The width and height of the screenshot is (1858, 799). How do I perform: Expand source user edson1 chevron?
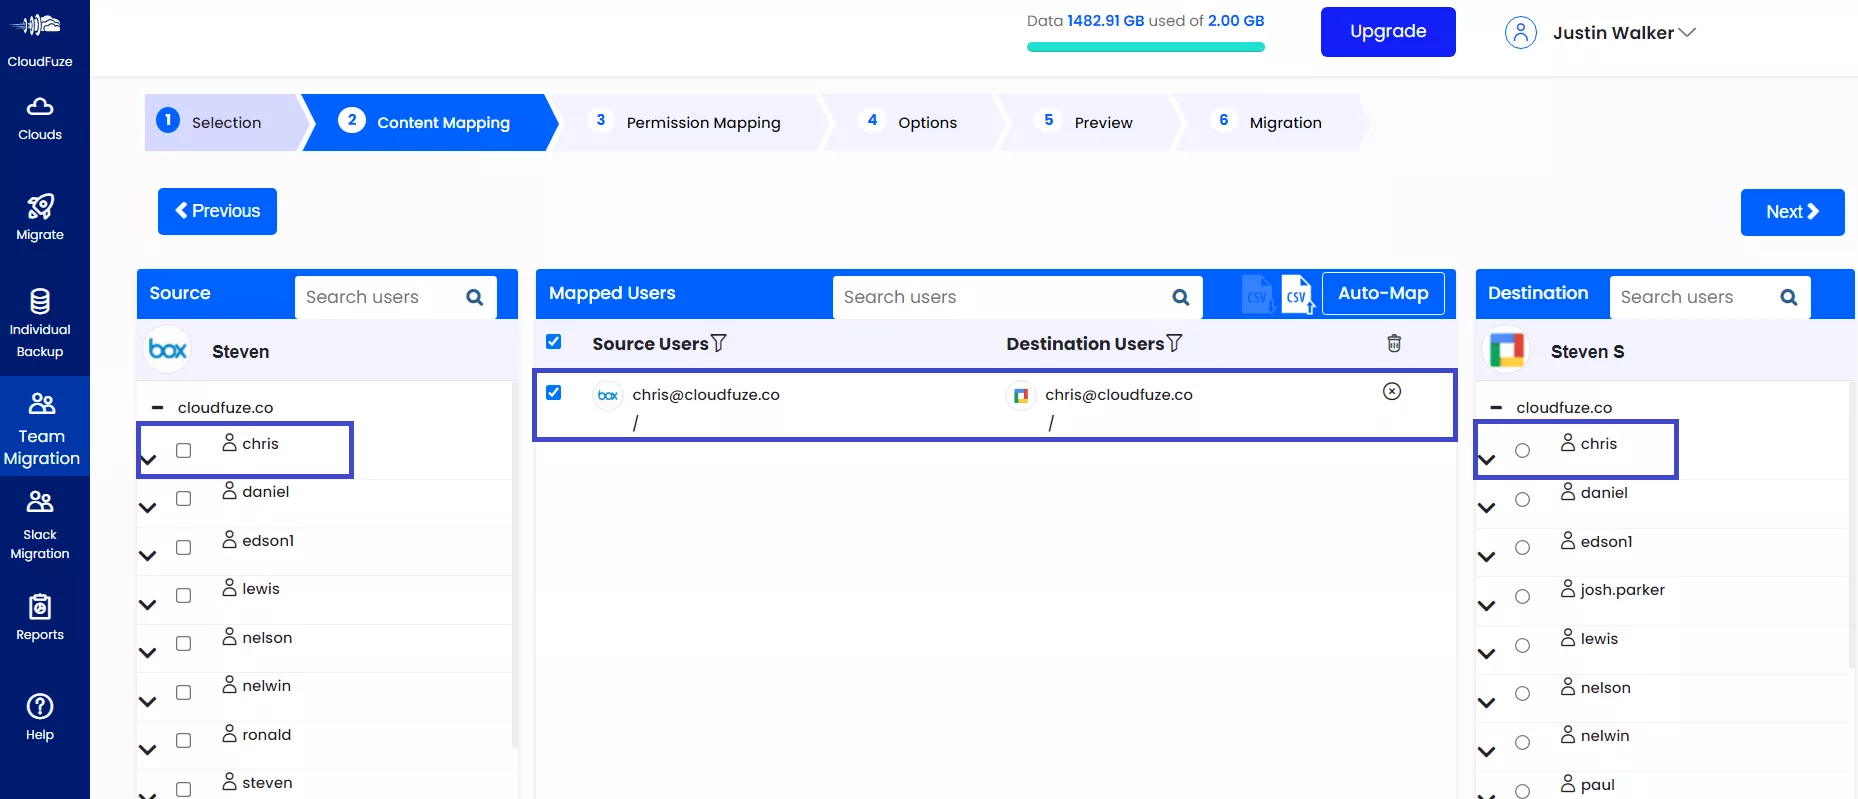coord(148,556)
